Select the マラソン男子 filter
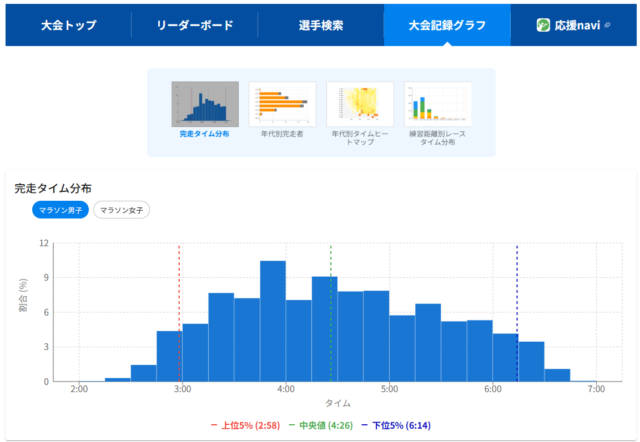 click(60, 210)
